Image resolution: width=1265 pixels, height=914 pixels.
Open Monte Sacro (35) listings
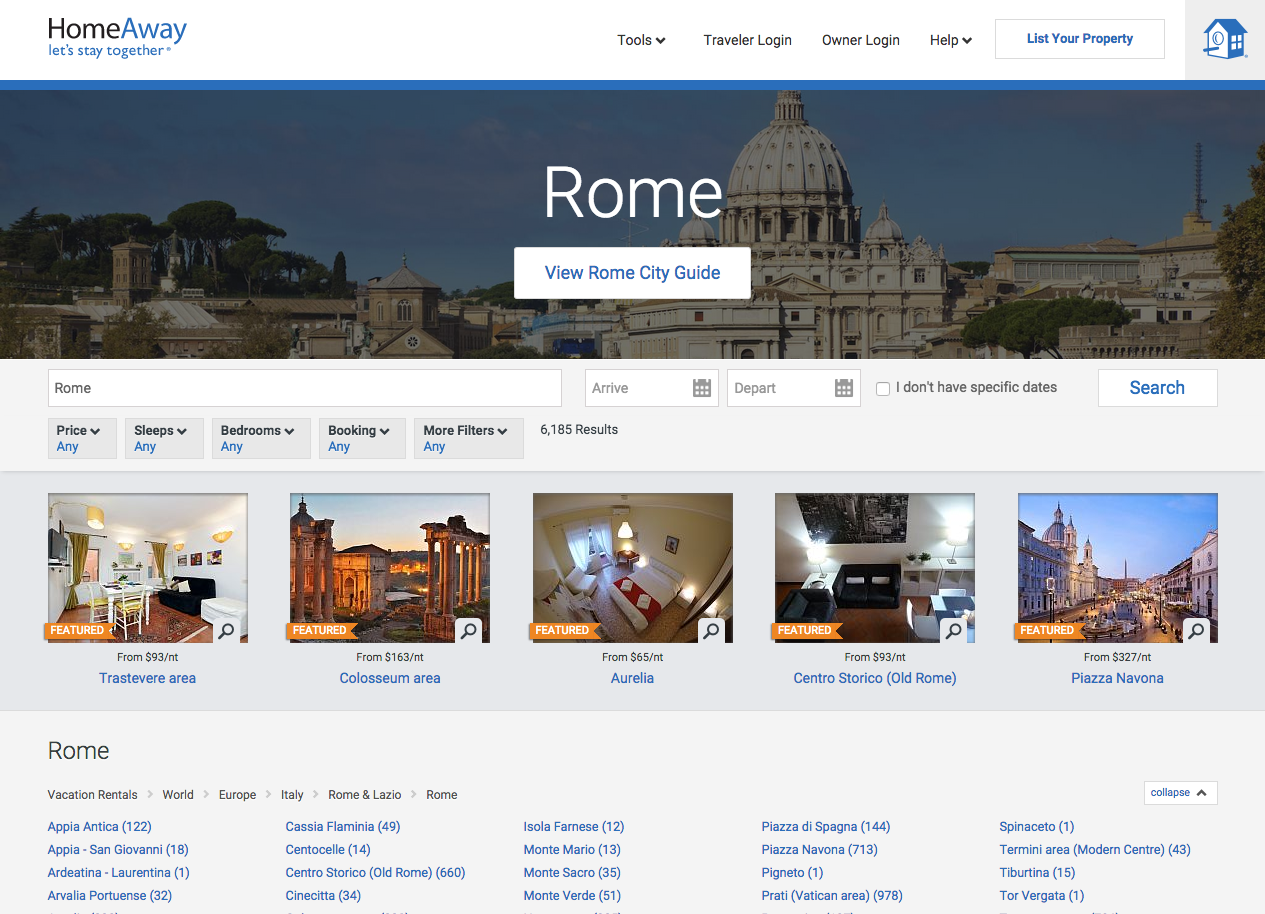(x=572, y=873)
